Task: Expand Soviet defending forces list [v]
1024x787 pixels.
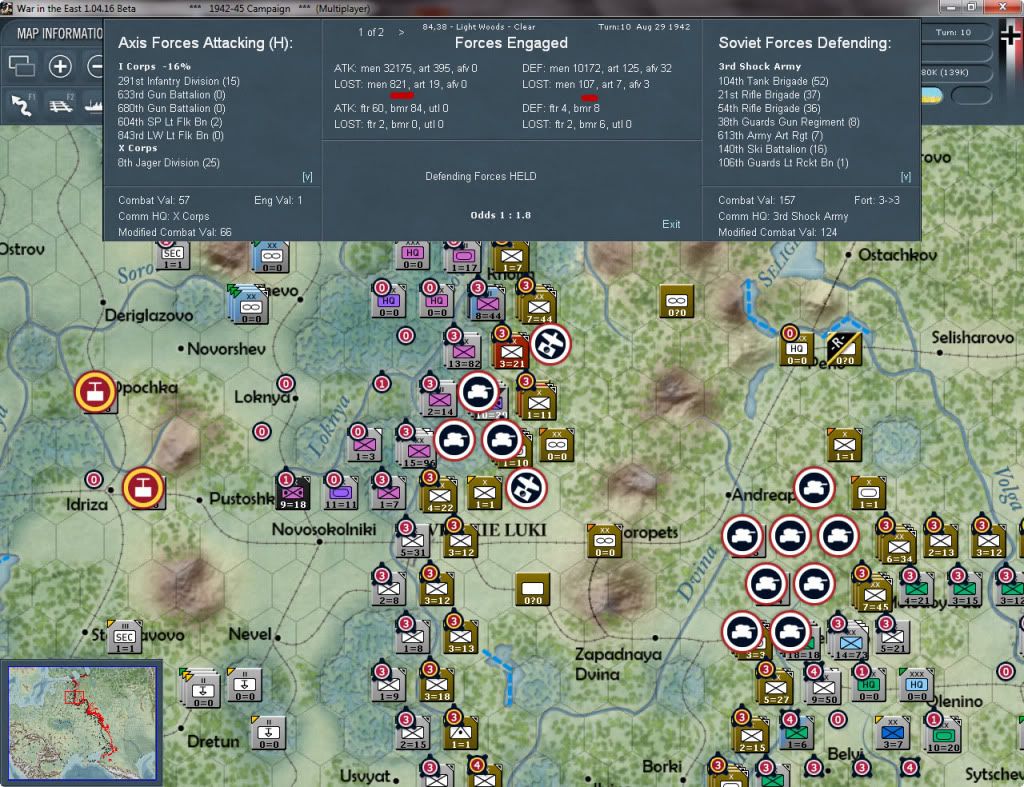Action: pos(905,176)
